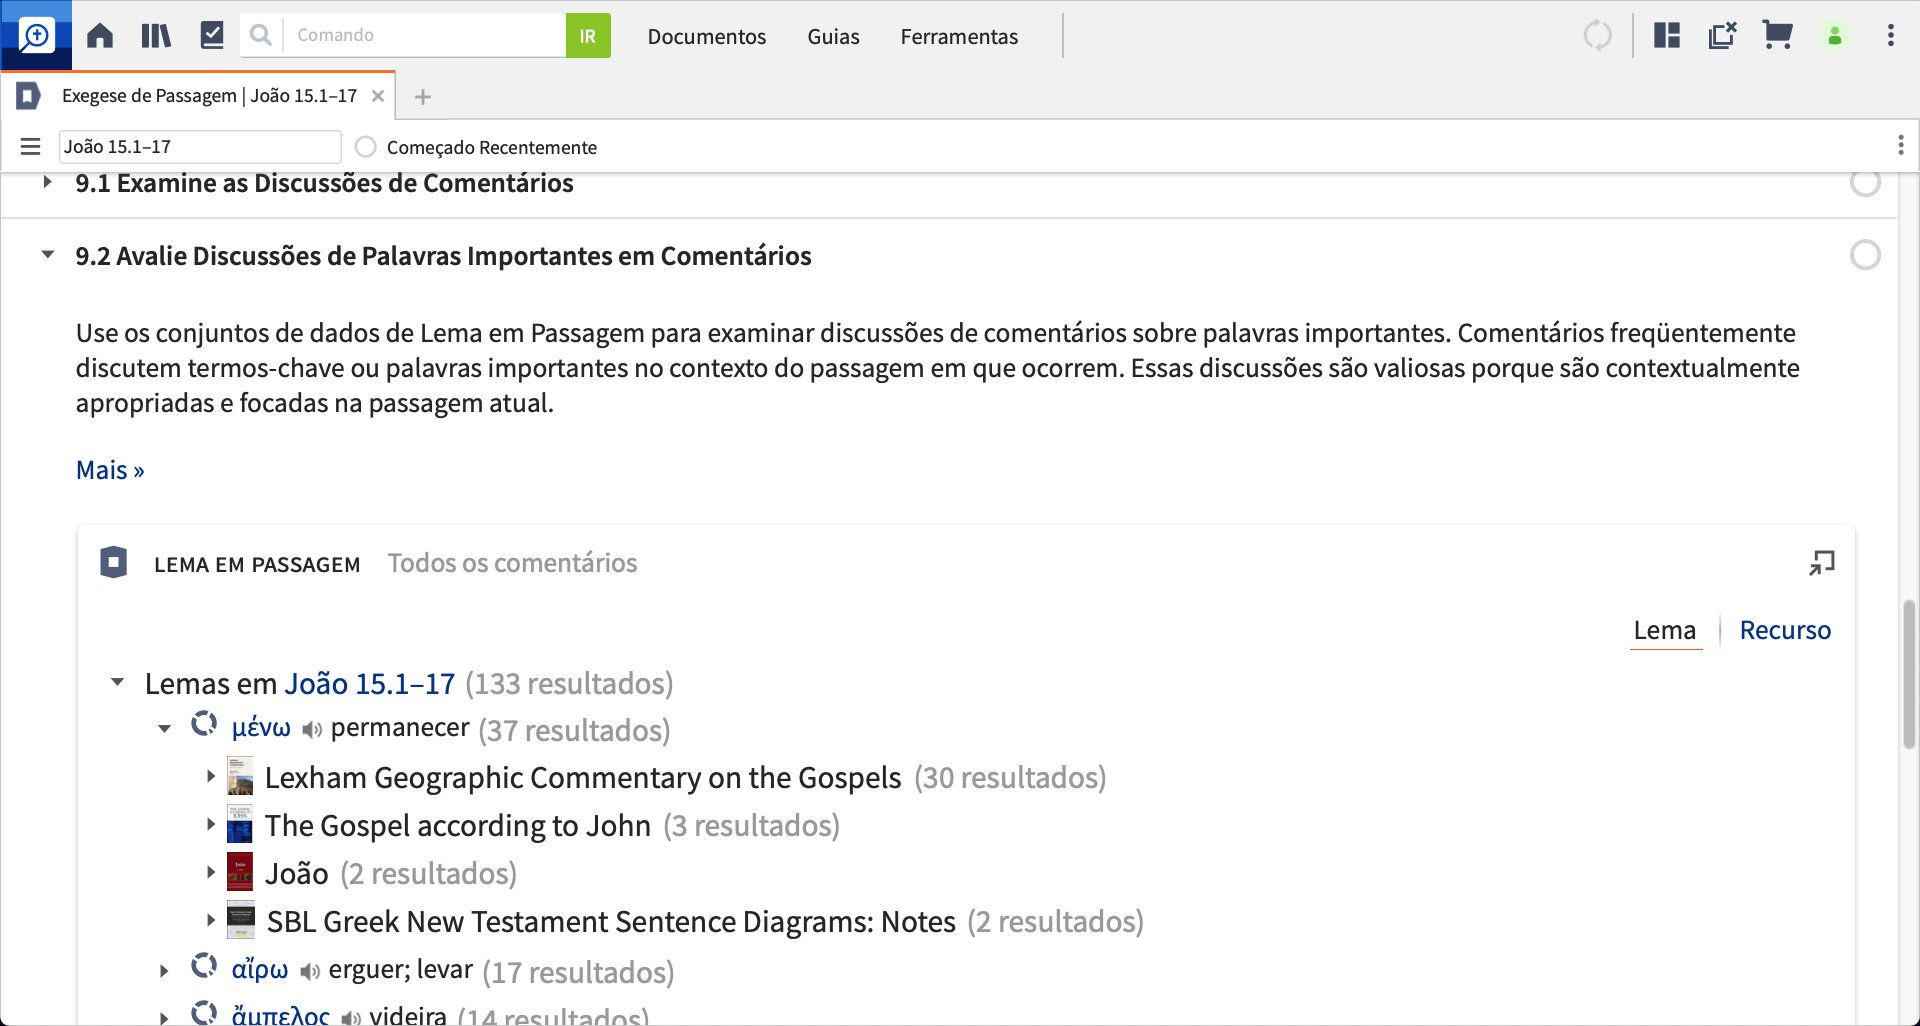The width and height of the screenshot is (1920, 1026).
Task: Click the João 15.1–17 passage input box
Action: click(x=200, y=147)
